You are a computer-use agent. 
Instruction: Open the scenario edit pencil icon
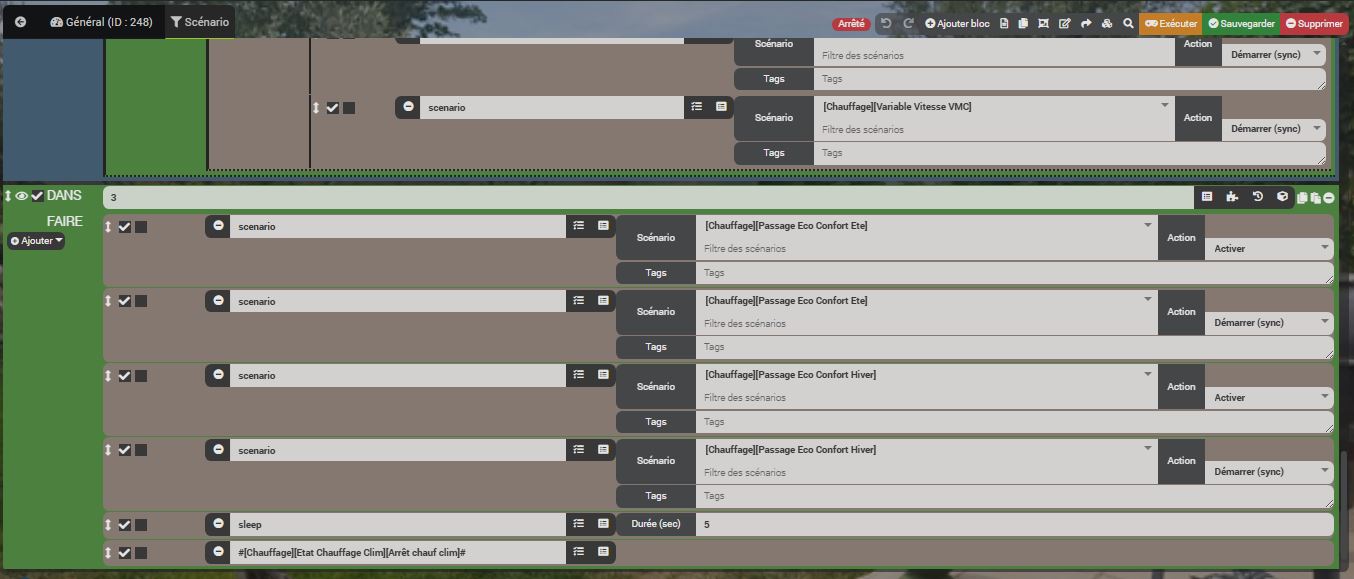(x=1065, y=23)
